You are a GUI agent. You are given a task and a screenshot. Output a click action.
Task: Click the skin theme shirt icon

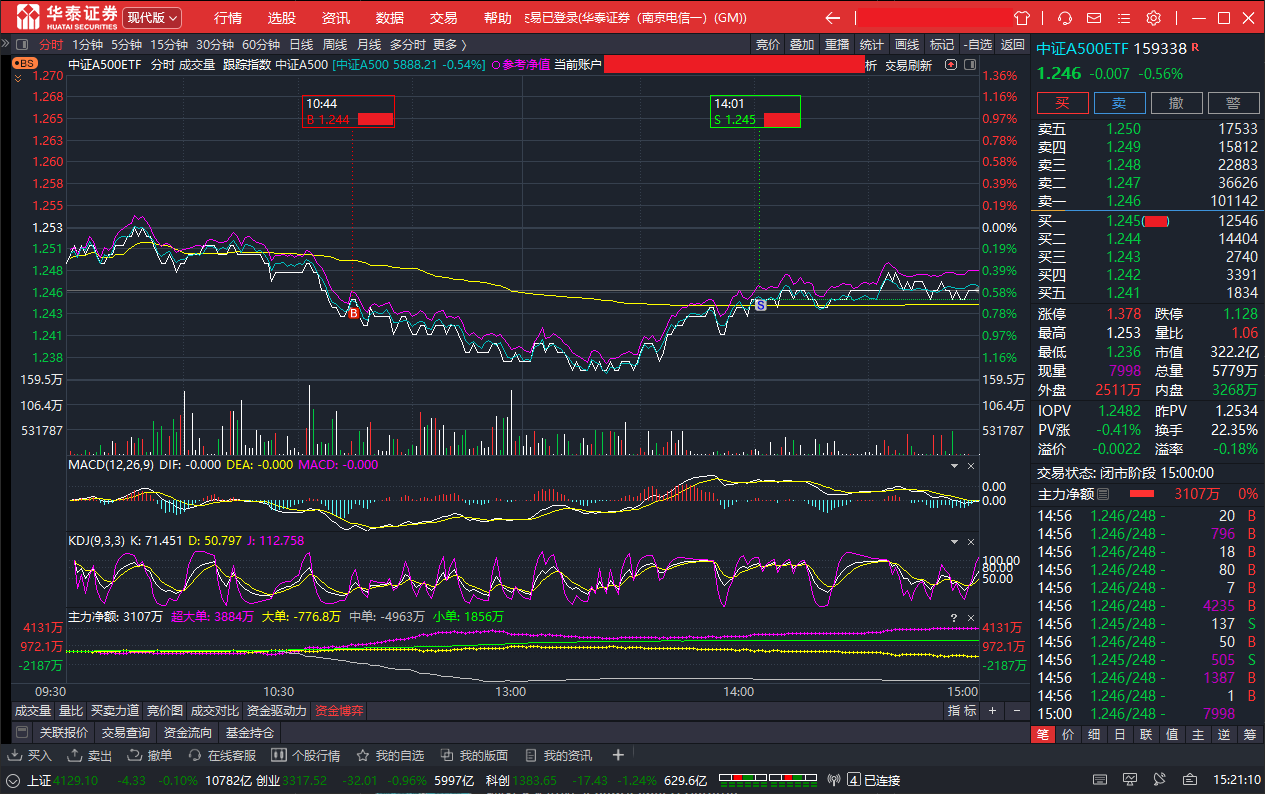(1021, 18)
